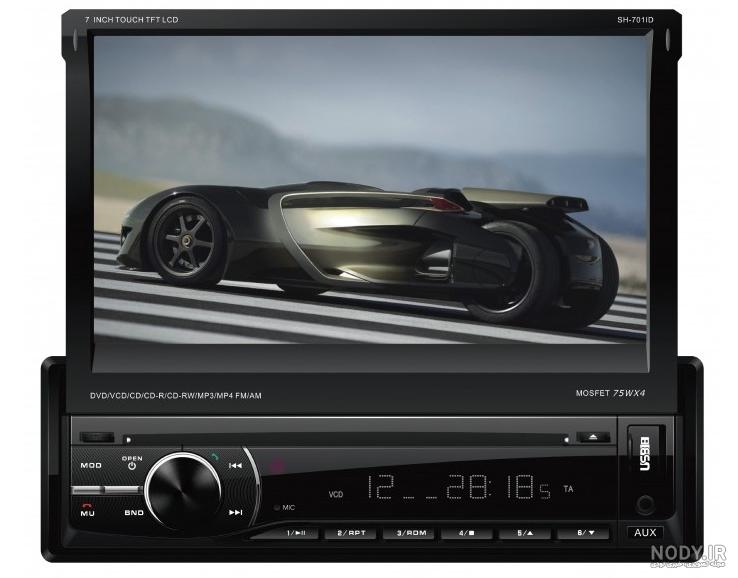
Task: Click the 4/stop preset button
Action: coord(466,533)
